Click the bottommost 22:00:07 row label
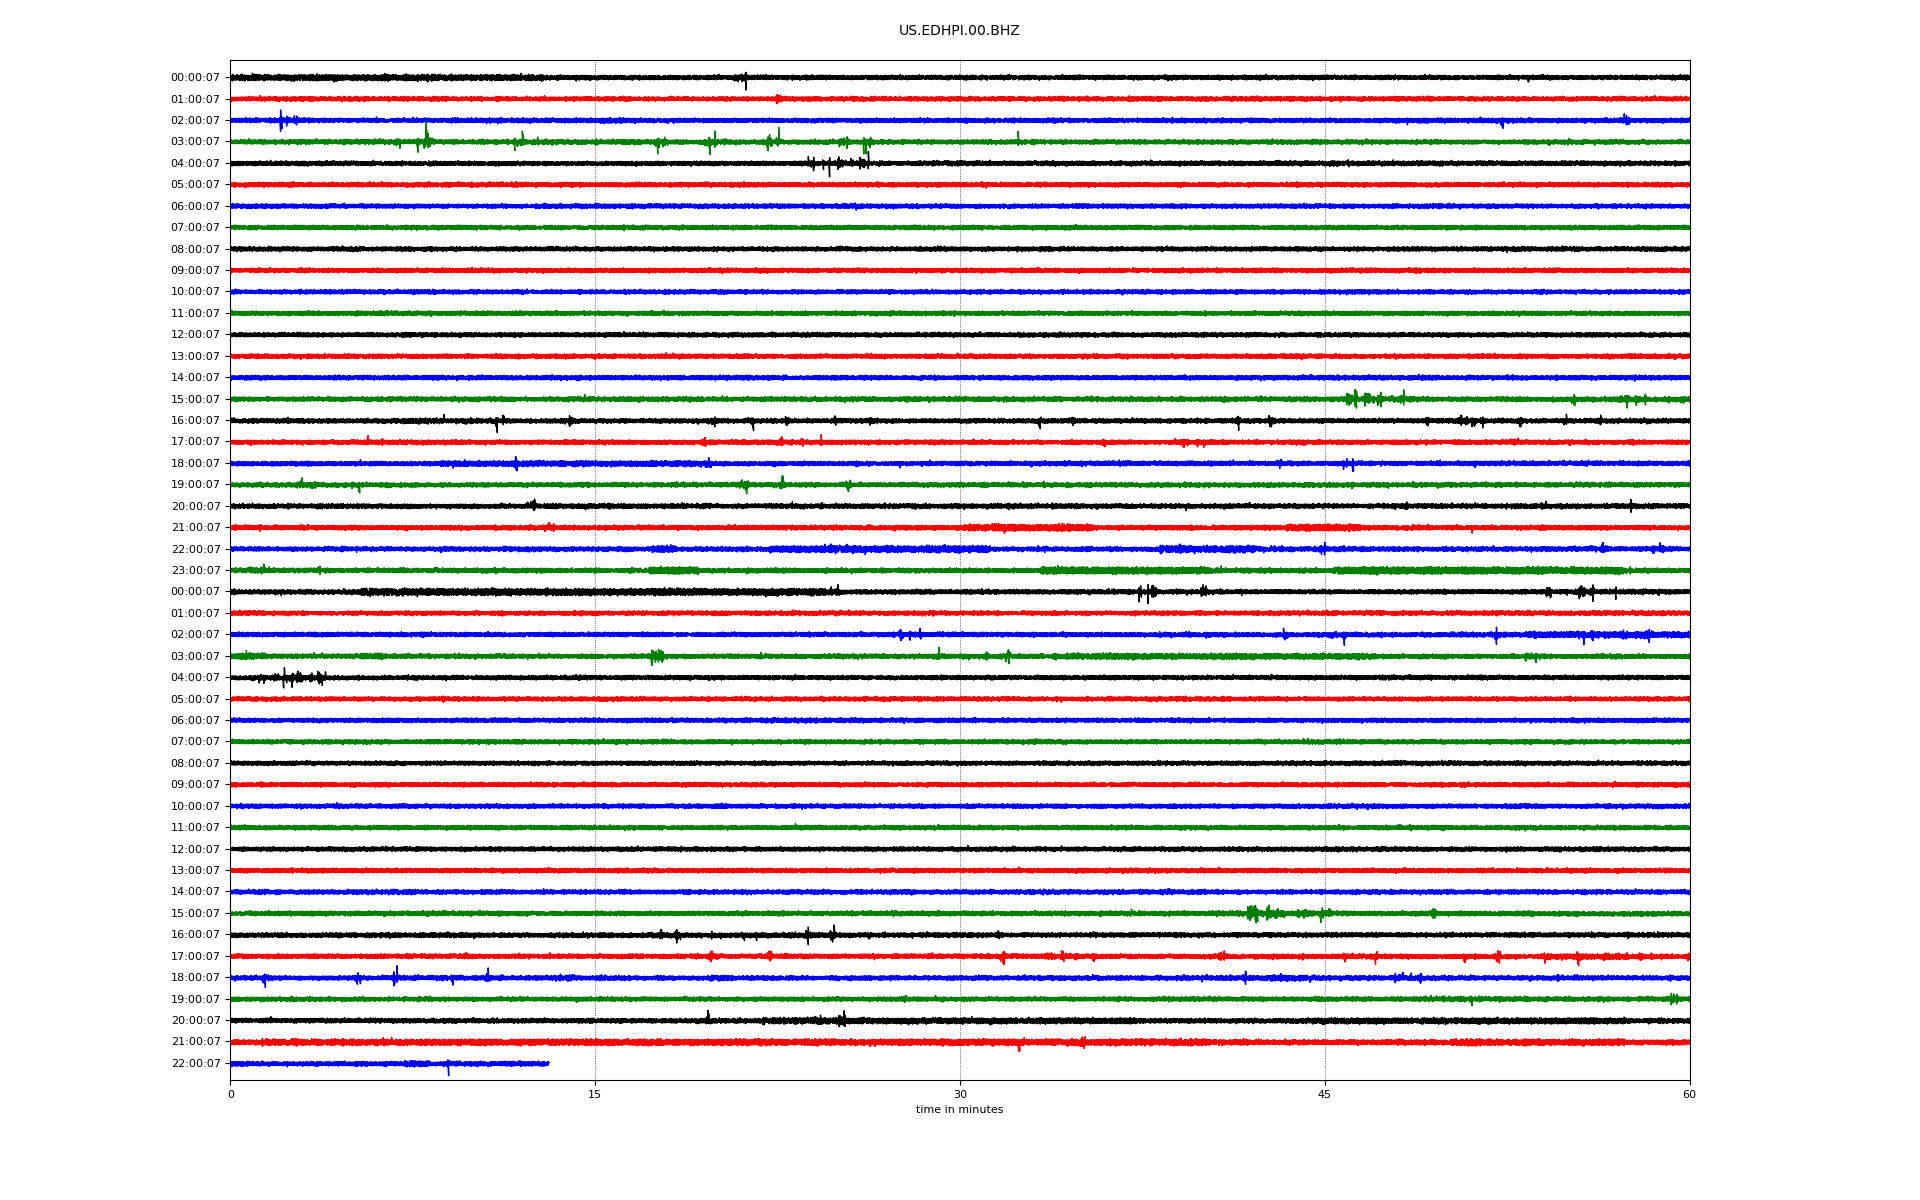1920x1200 pixels. coord(195,1064)
